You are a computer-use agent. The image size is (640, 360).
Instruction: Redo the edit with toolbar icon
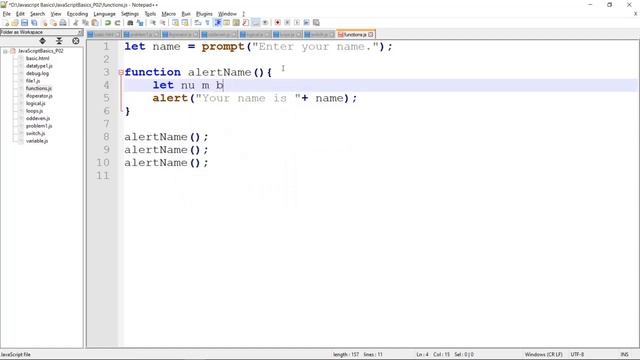(118, 23)
